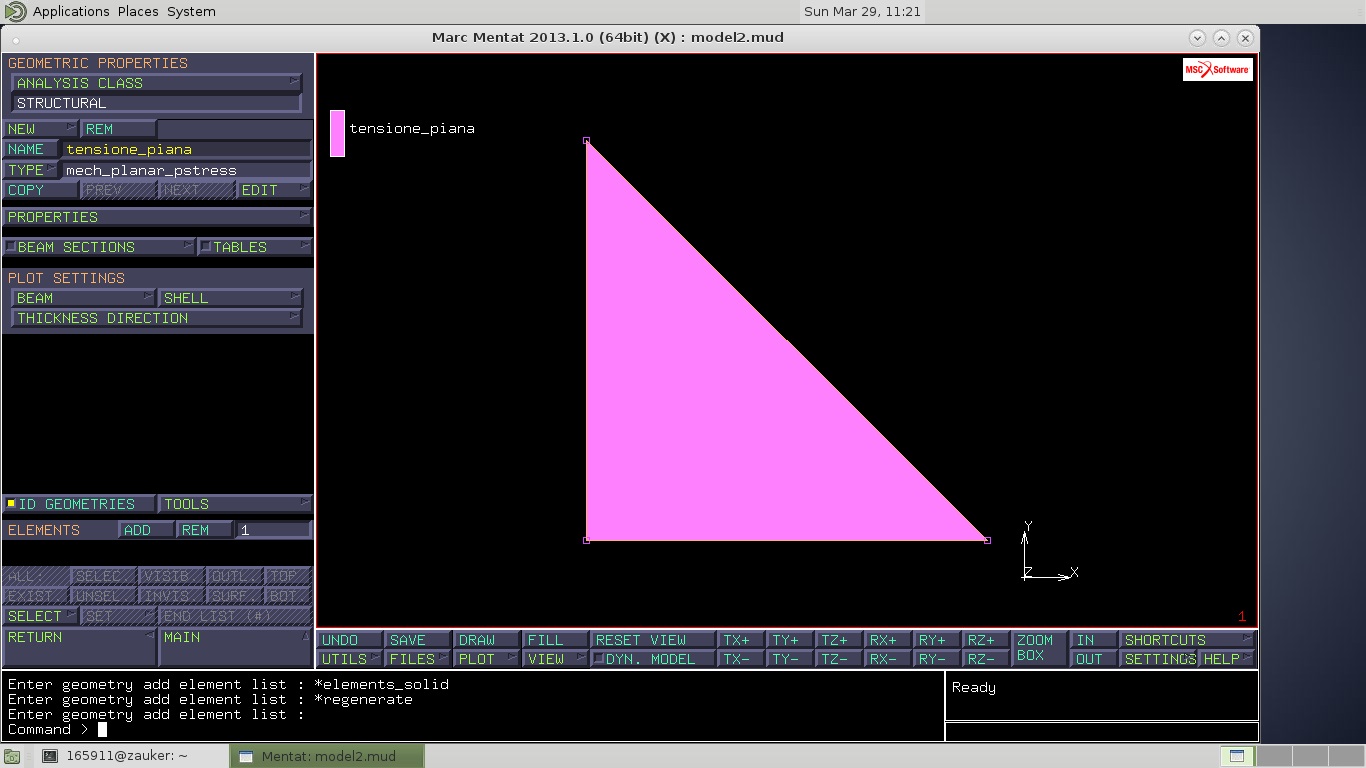
Task: Click the TX+ translate button
Action: [741, 640]
